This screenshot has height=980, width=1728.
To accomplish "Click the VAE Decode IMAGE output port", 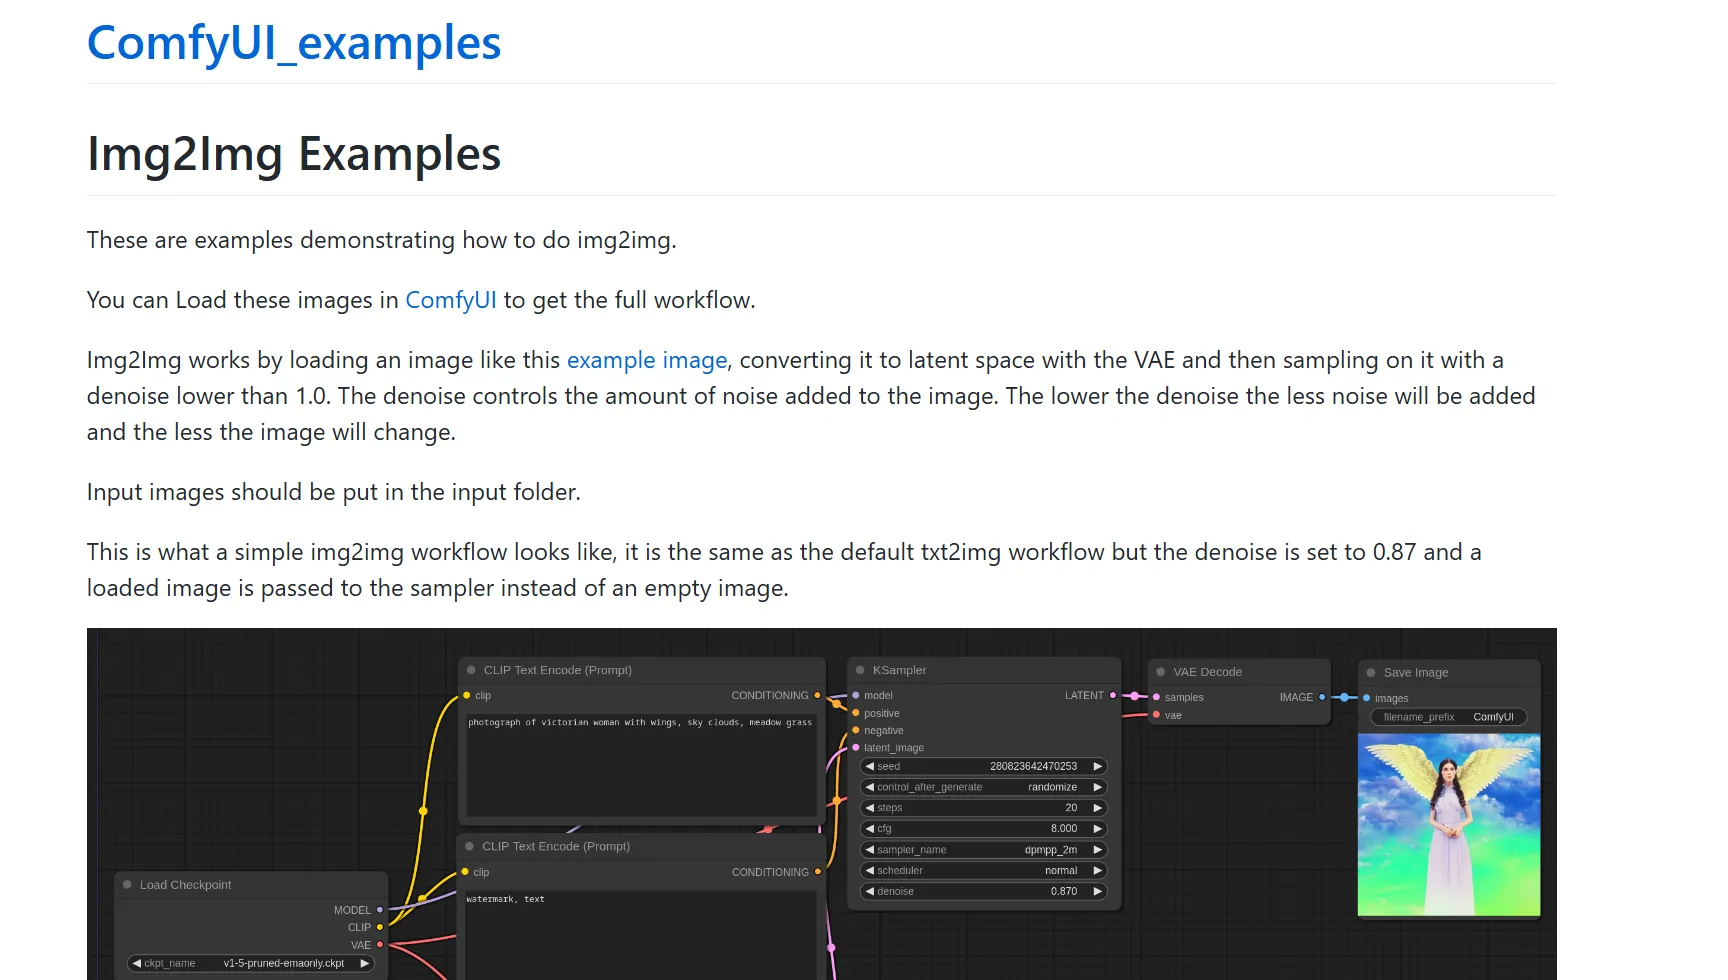I will 1322,697.
